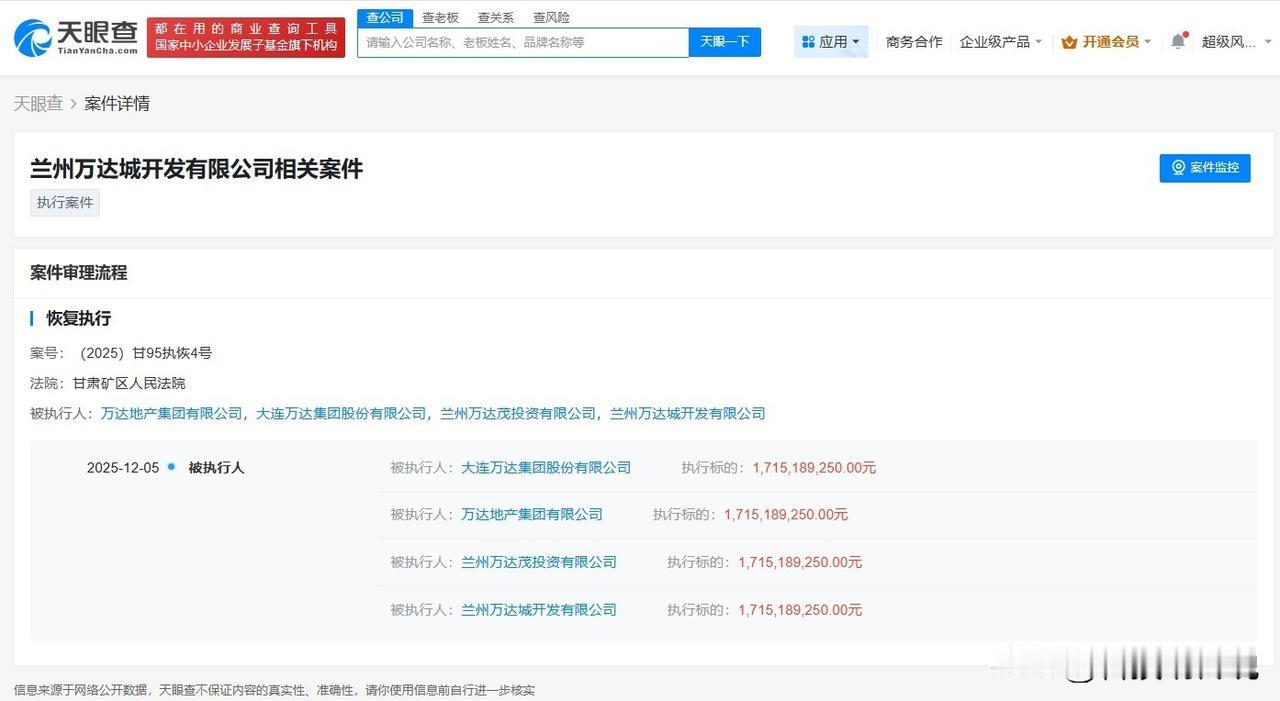Select the 查风险 search tab

(x=551, y=18)
